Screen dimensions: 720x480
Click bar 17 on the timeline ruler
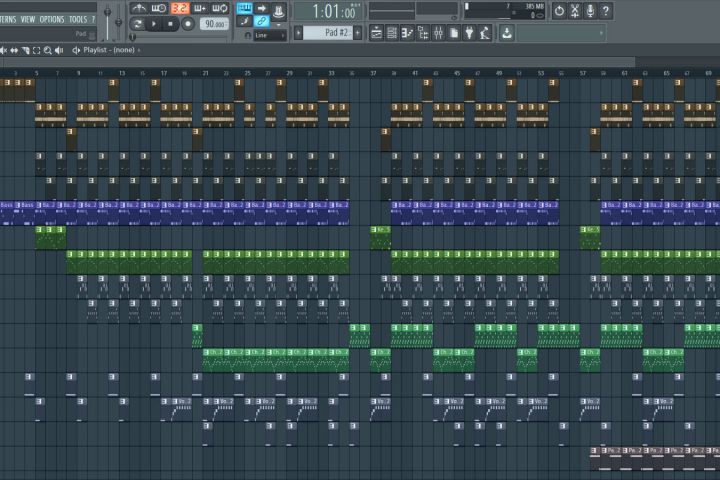tap(163, 73)
